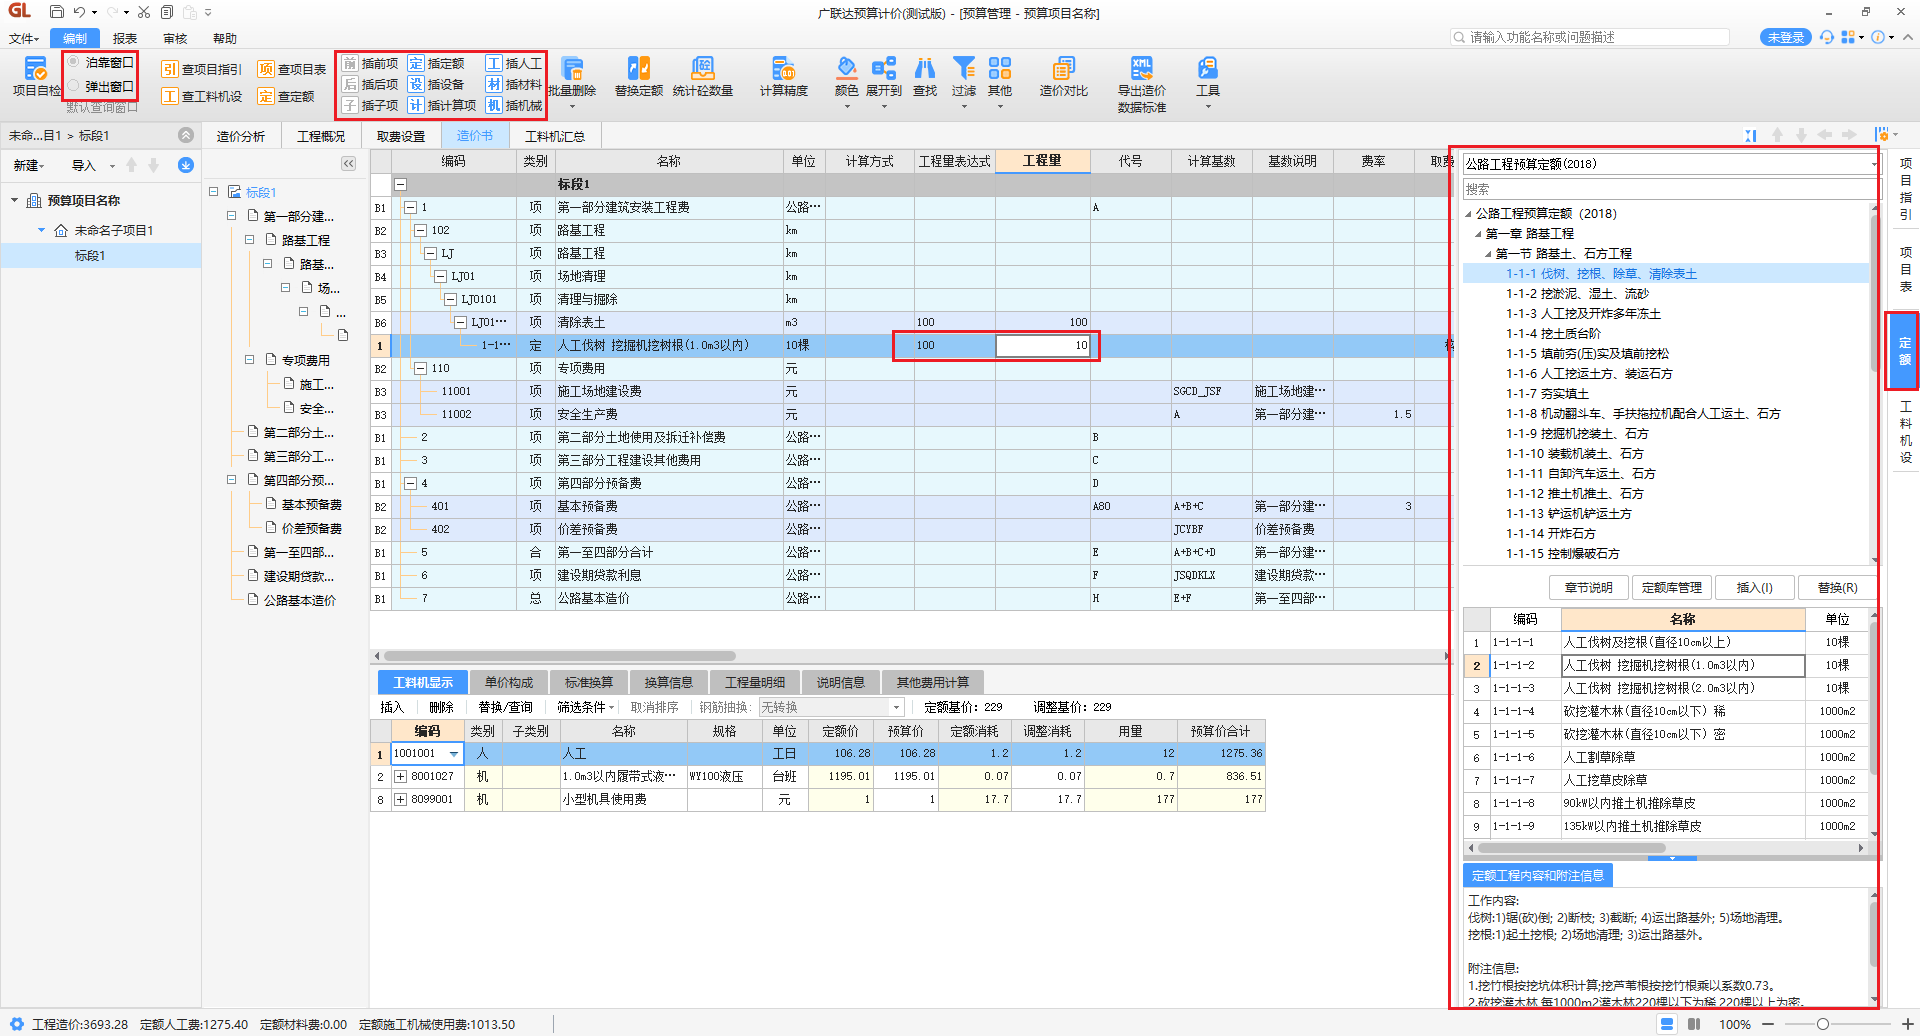Click the save icon in quick access bar

56,12
